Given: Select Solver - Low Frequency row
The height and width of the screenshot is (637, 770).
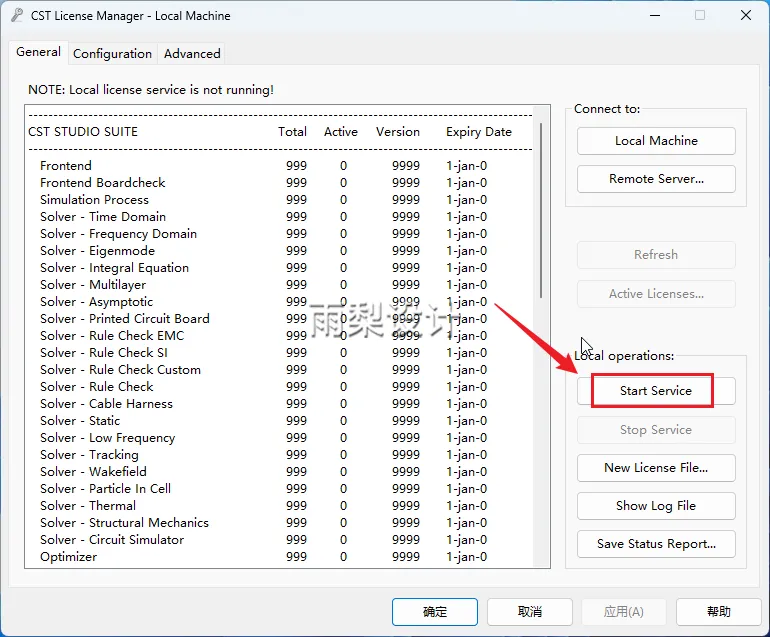Looking at the screenshot, I should [263, 438].
